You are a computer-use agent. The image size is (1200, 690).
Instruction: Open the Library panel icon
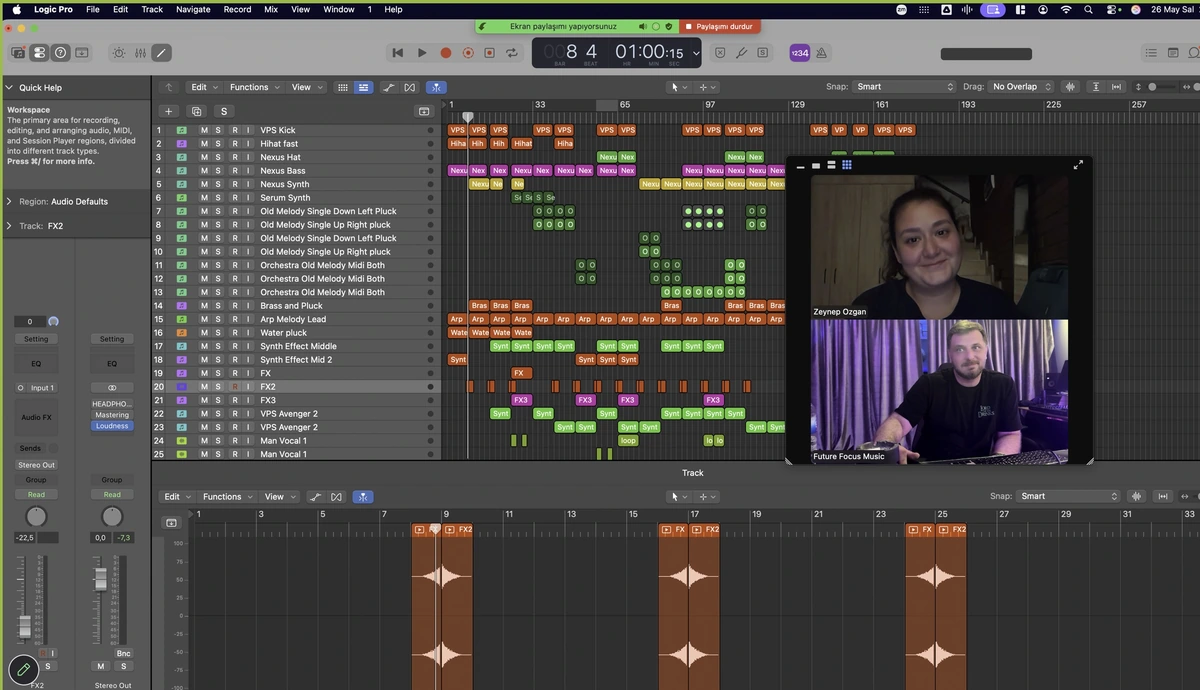point(18,52)
